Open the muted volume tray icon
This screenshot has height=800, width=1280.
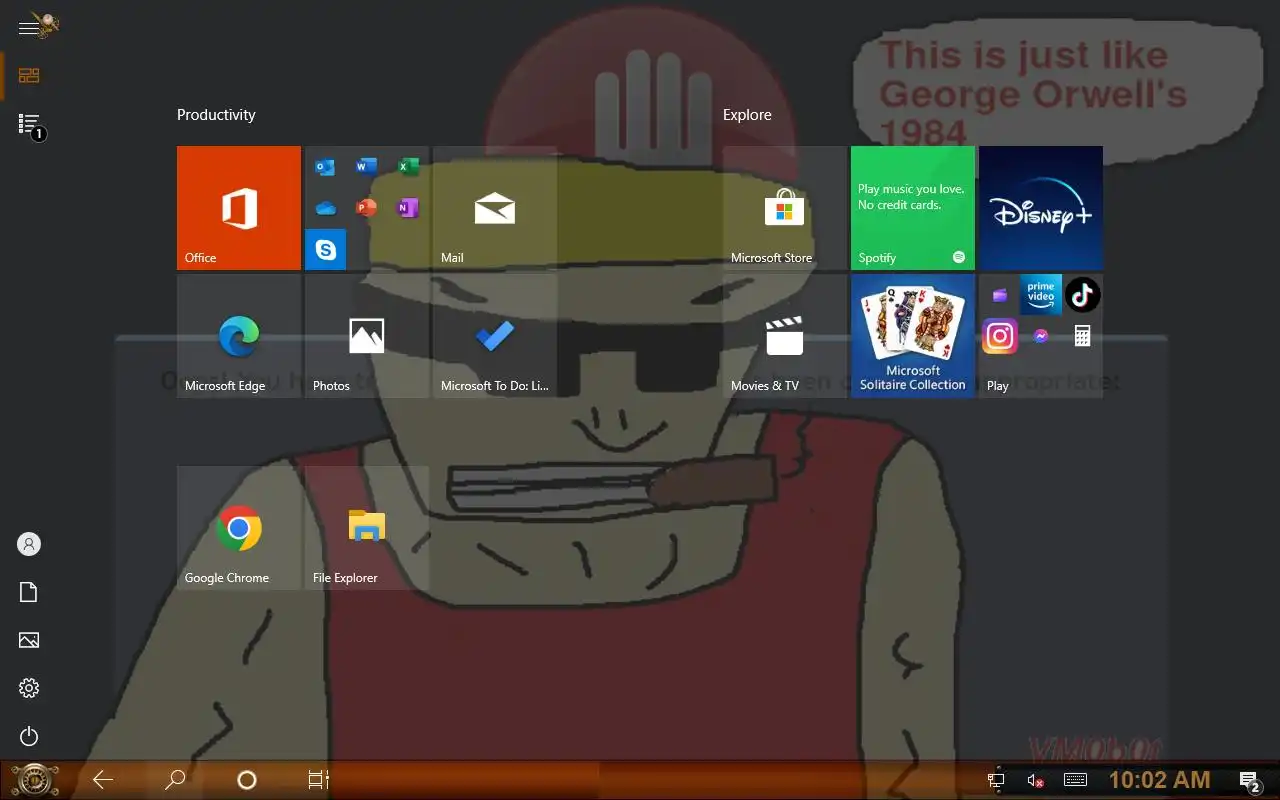coord(1036,780)
